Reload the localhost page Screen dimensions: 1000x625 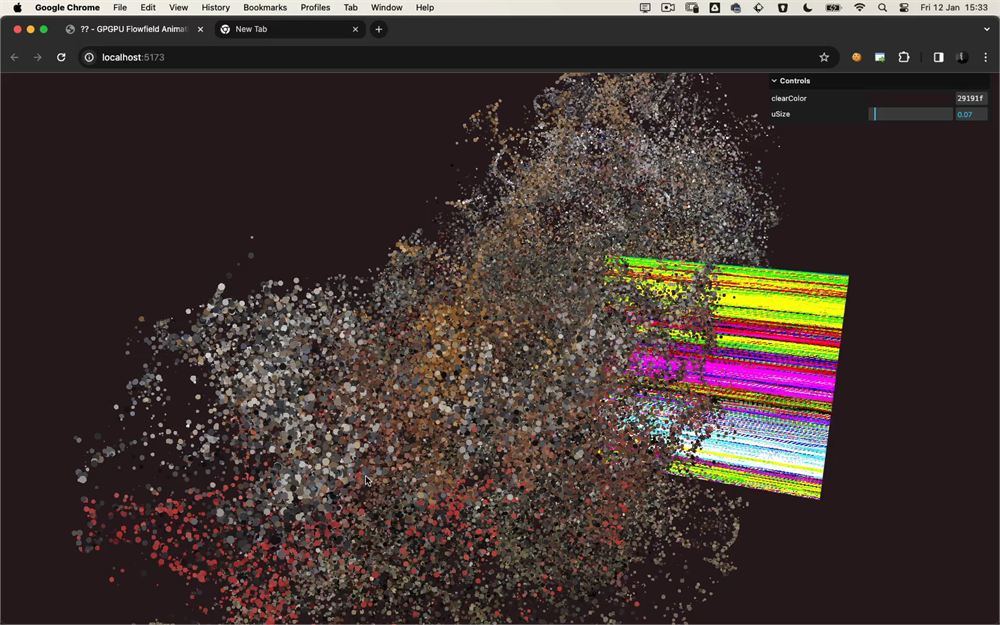[x=61, y=57]
